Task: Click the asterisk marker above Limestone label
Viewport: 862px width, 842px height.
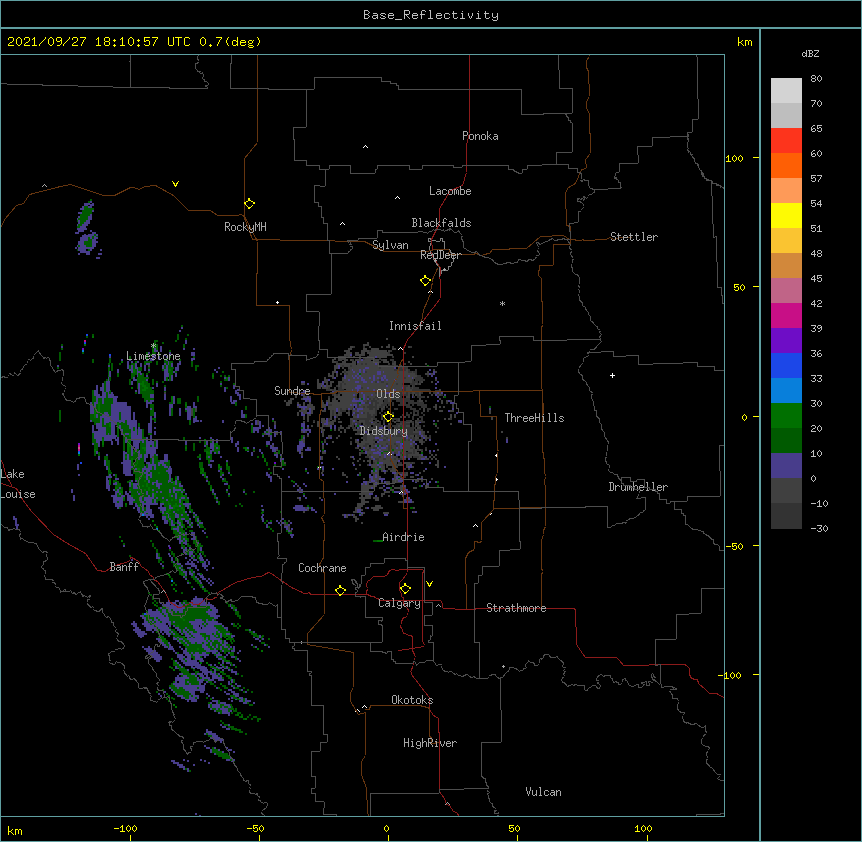Action: [153, 346]
